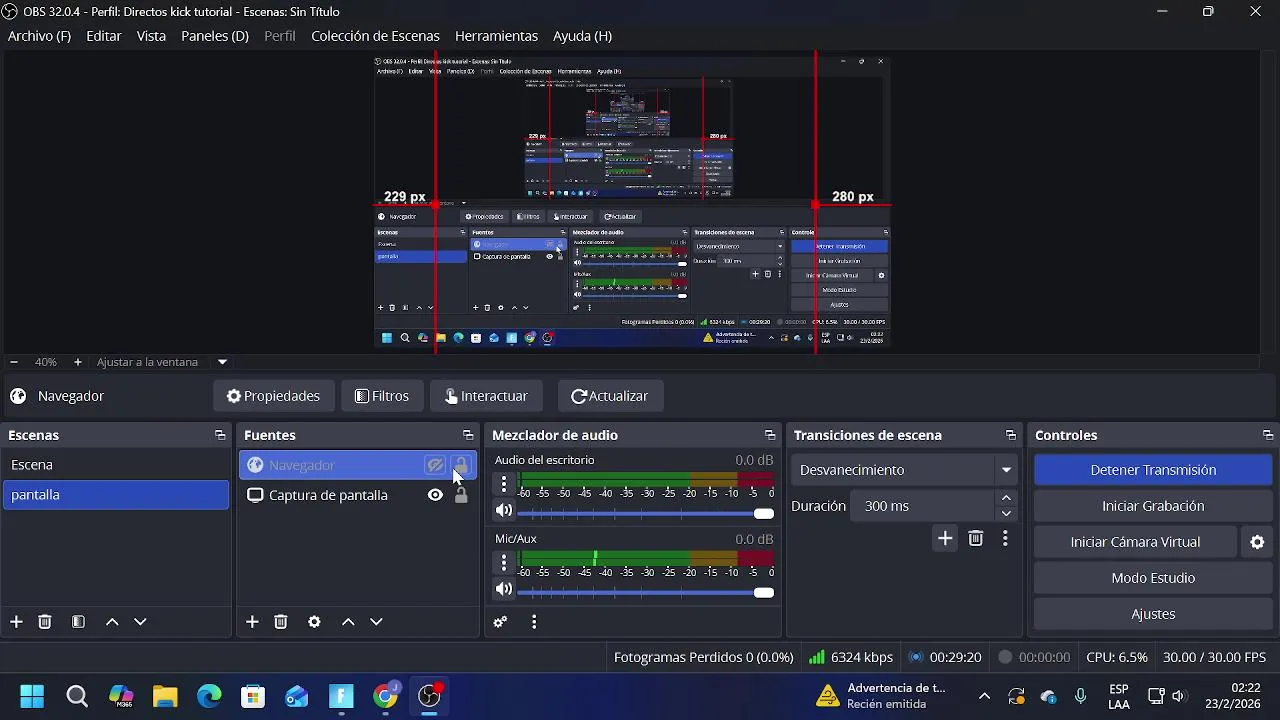Zoom out the preview with minus
1280x720 pixels.
click(14, 362)
